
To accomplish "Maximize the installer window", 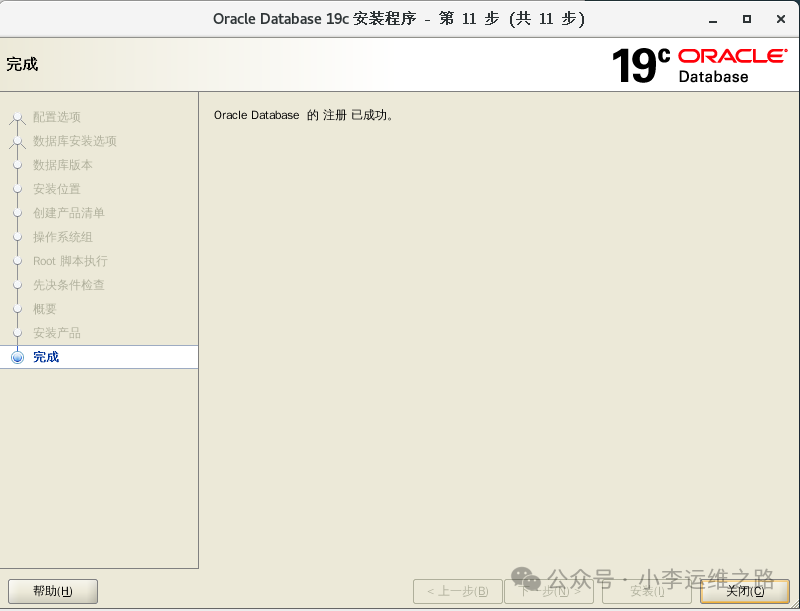I will [746, 19].
